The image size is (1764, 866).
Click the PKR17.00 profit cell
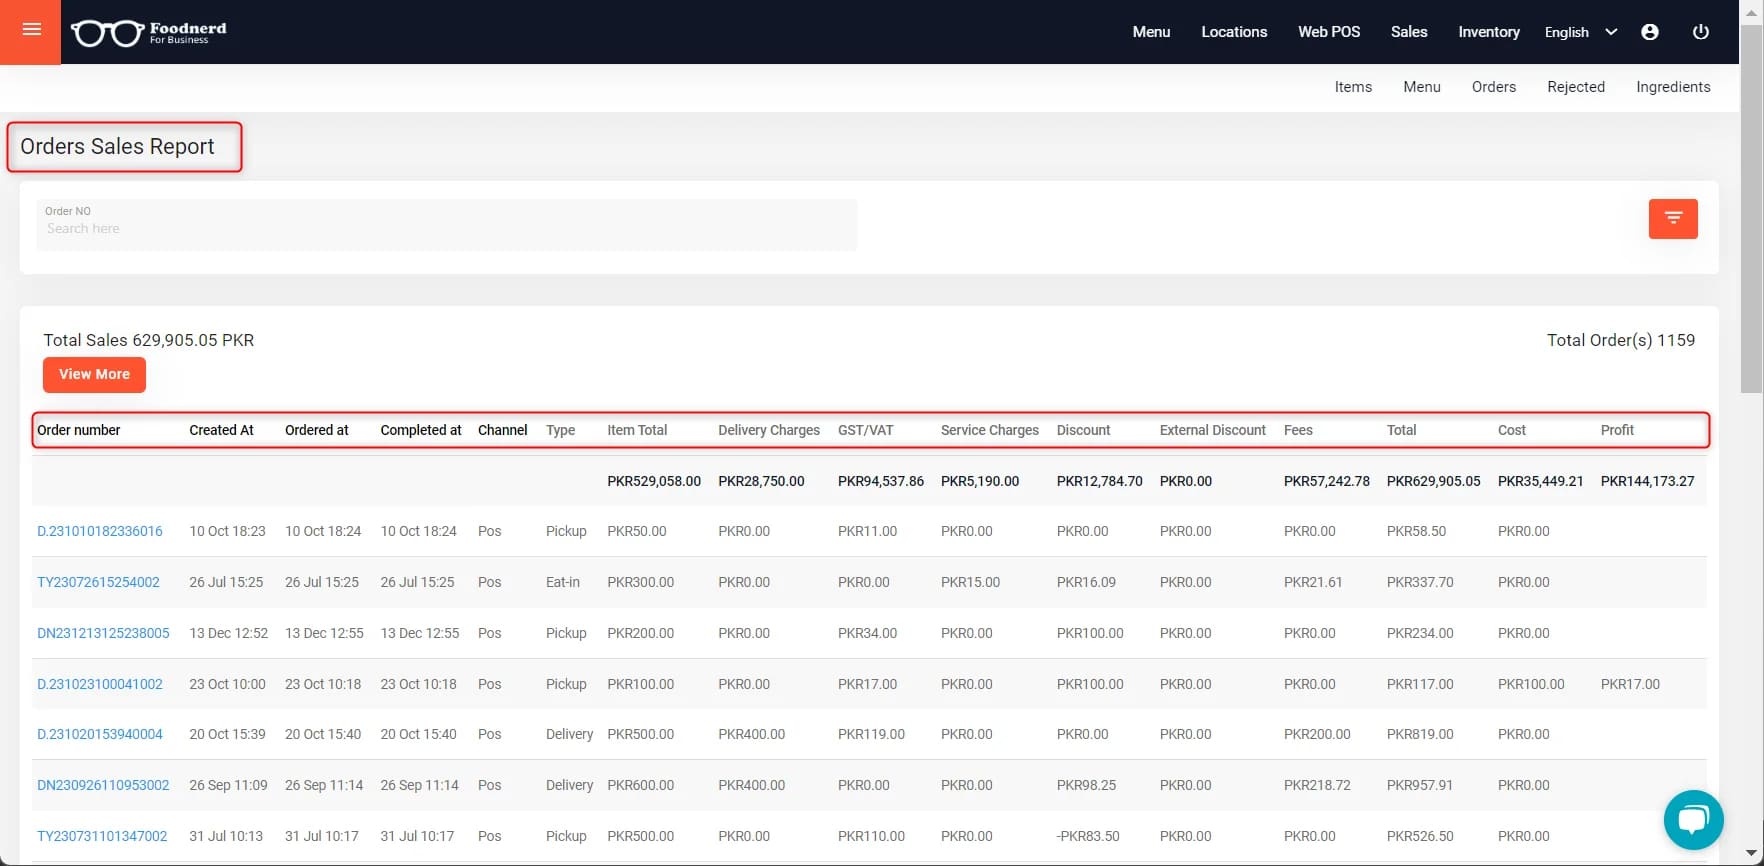(1630, 684)
